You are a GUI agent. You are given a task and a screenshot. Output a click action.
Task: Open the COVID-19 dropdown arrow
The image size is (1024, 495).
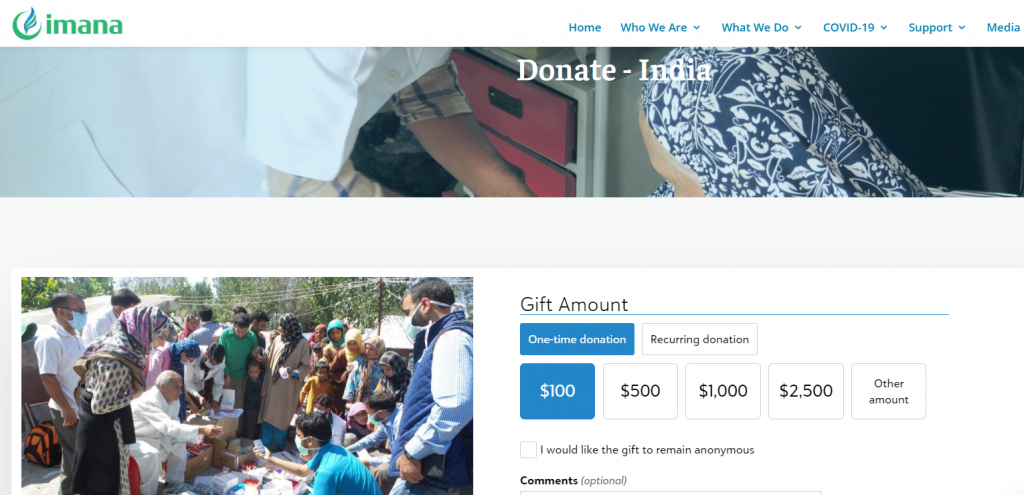(884, 28)
